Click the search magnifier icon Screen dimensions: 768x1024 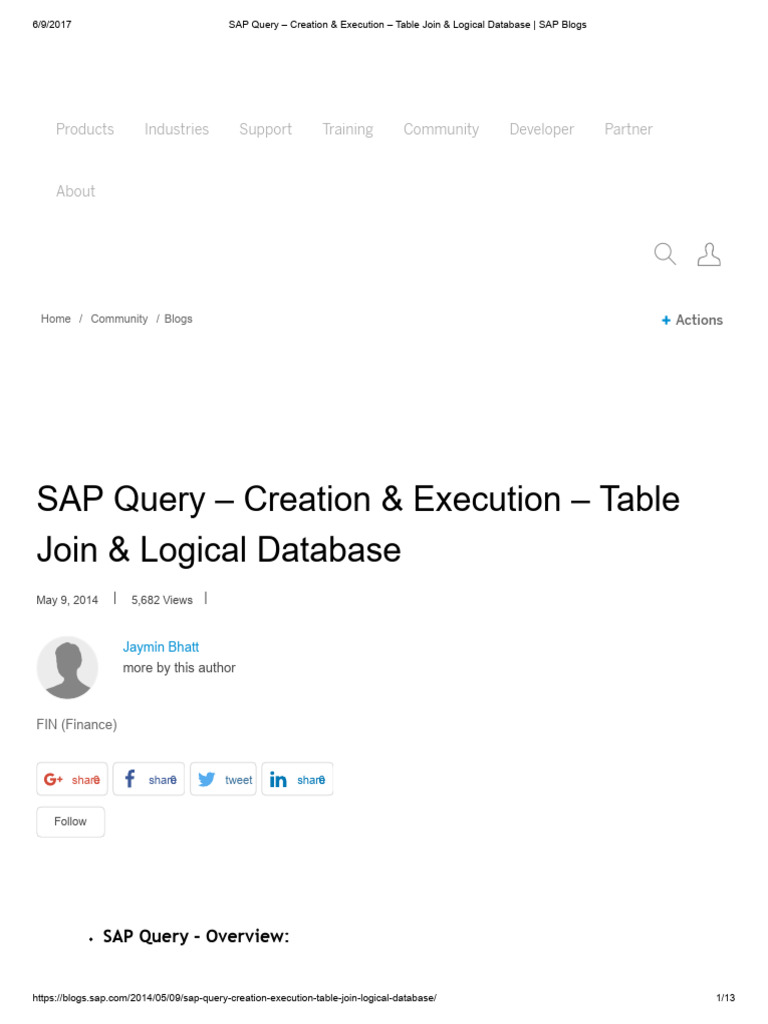coord(665,254)
